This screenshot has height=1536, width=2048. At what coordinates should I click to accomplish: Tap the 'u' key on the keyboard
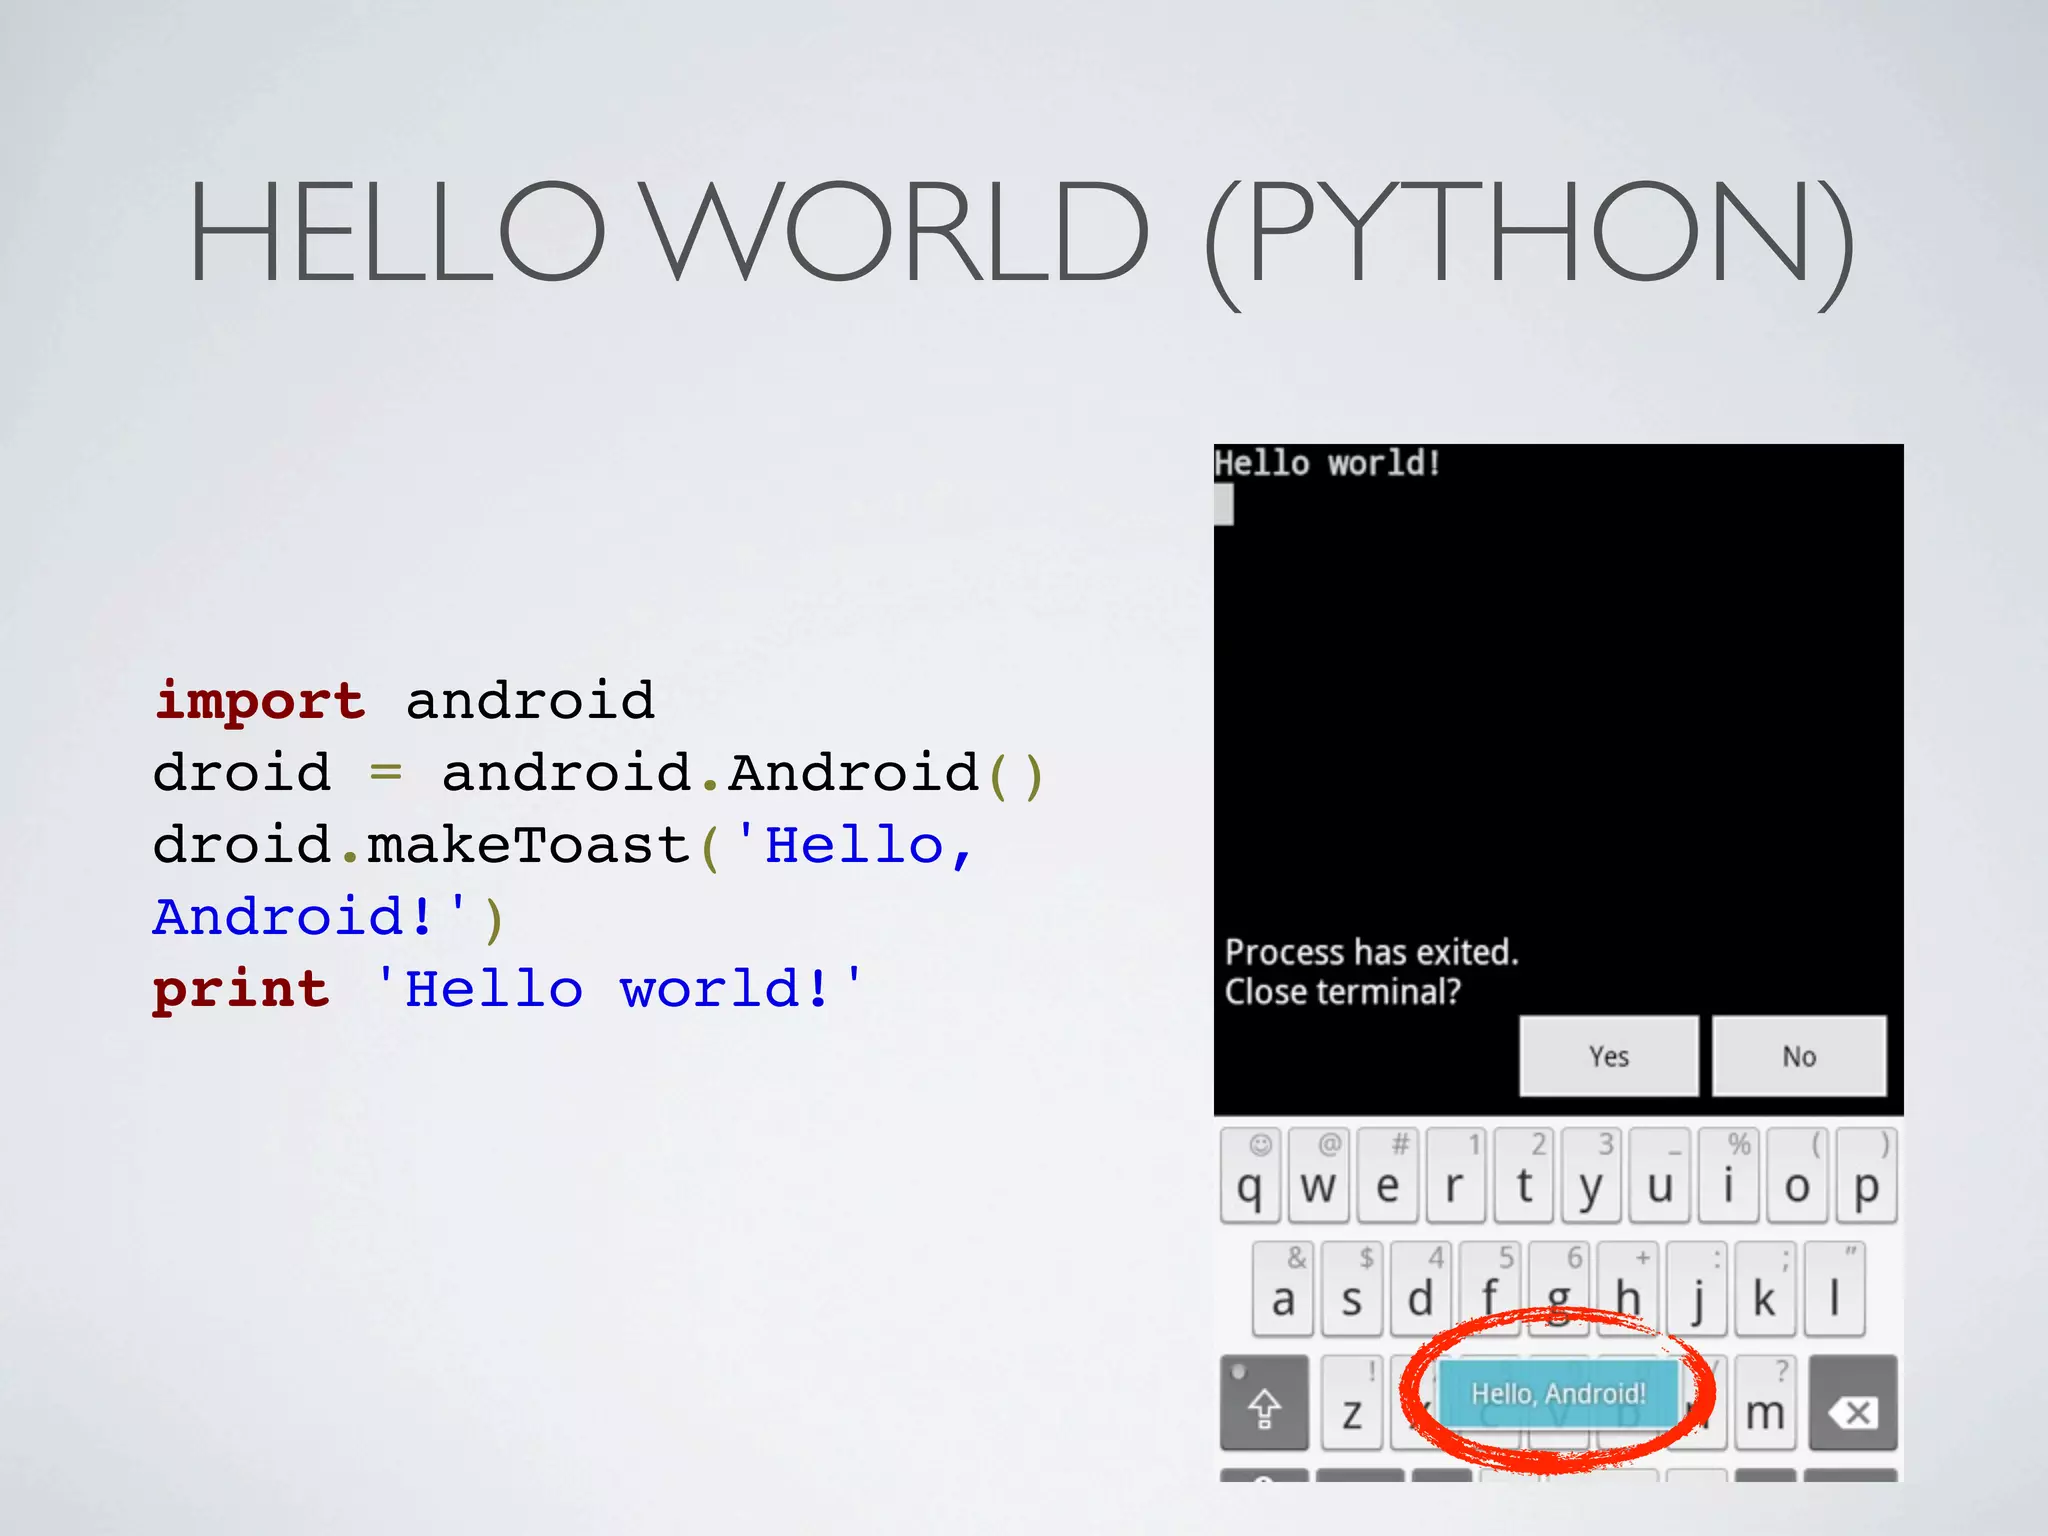1660,1176
